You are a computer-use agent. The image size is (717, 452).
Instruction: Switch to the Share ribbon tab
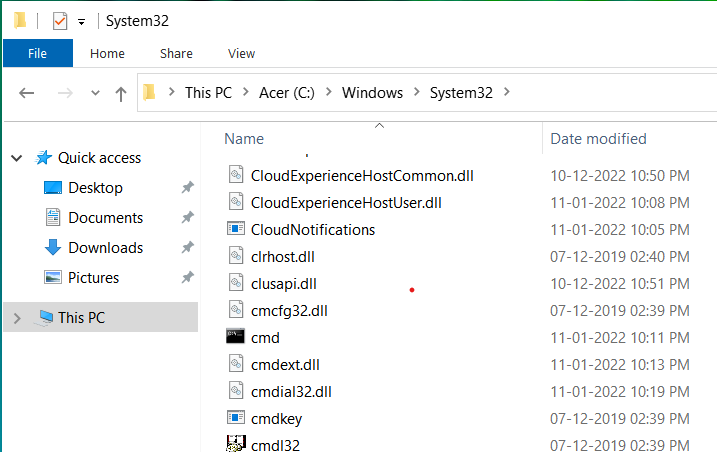[x=176, y=54]
